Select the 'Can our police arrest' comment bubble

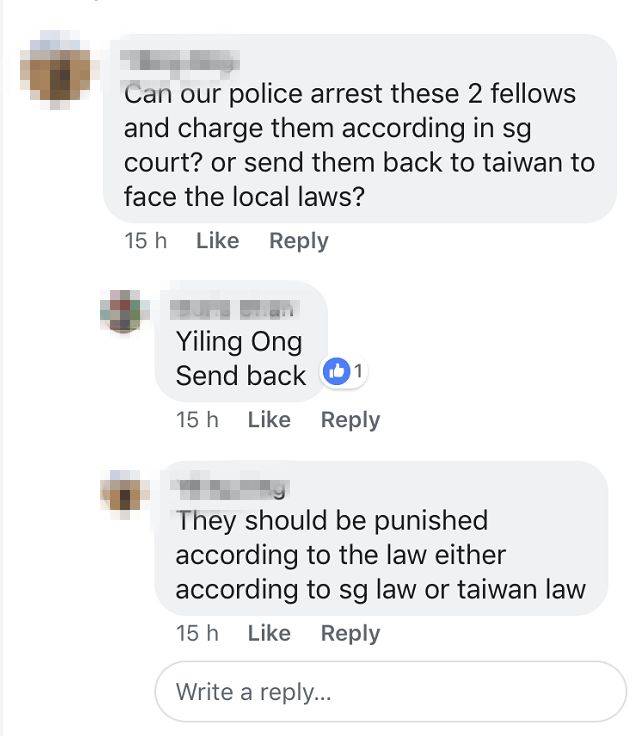360,128
